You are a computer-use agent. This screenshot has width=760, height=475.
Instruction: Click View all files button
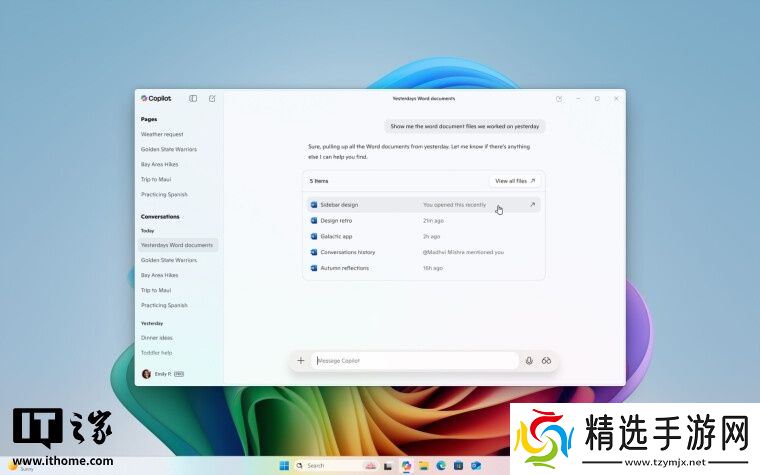(x=516, y=181)
